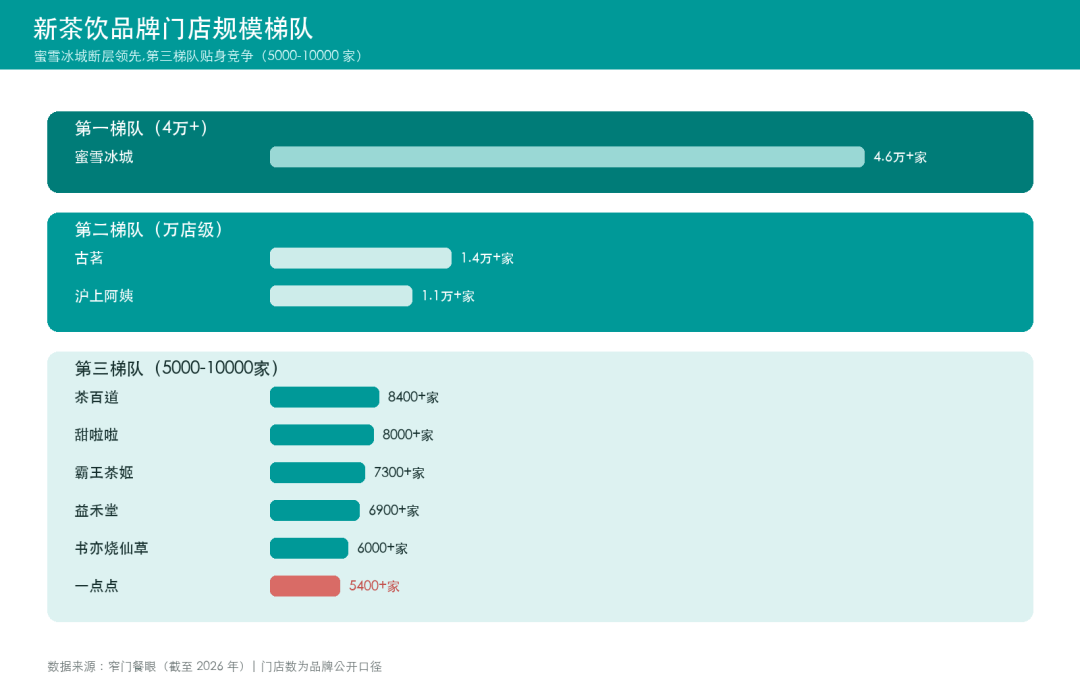Select the 第二梯队（万店级） heading
This screenshot has height=695, width=1080.
pos(149,229)
